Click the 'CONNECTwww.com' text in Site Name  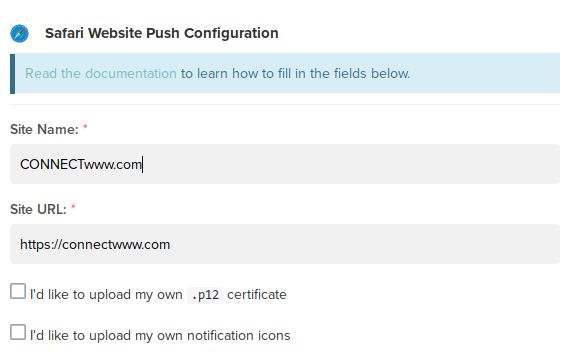[81, 164]
